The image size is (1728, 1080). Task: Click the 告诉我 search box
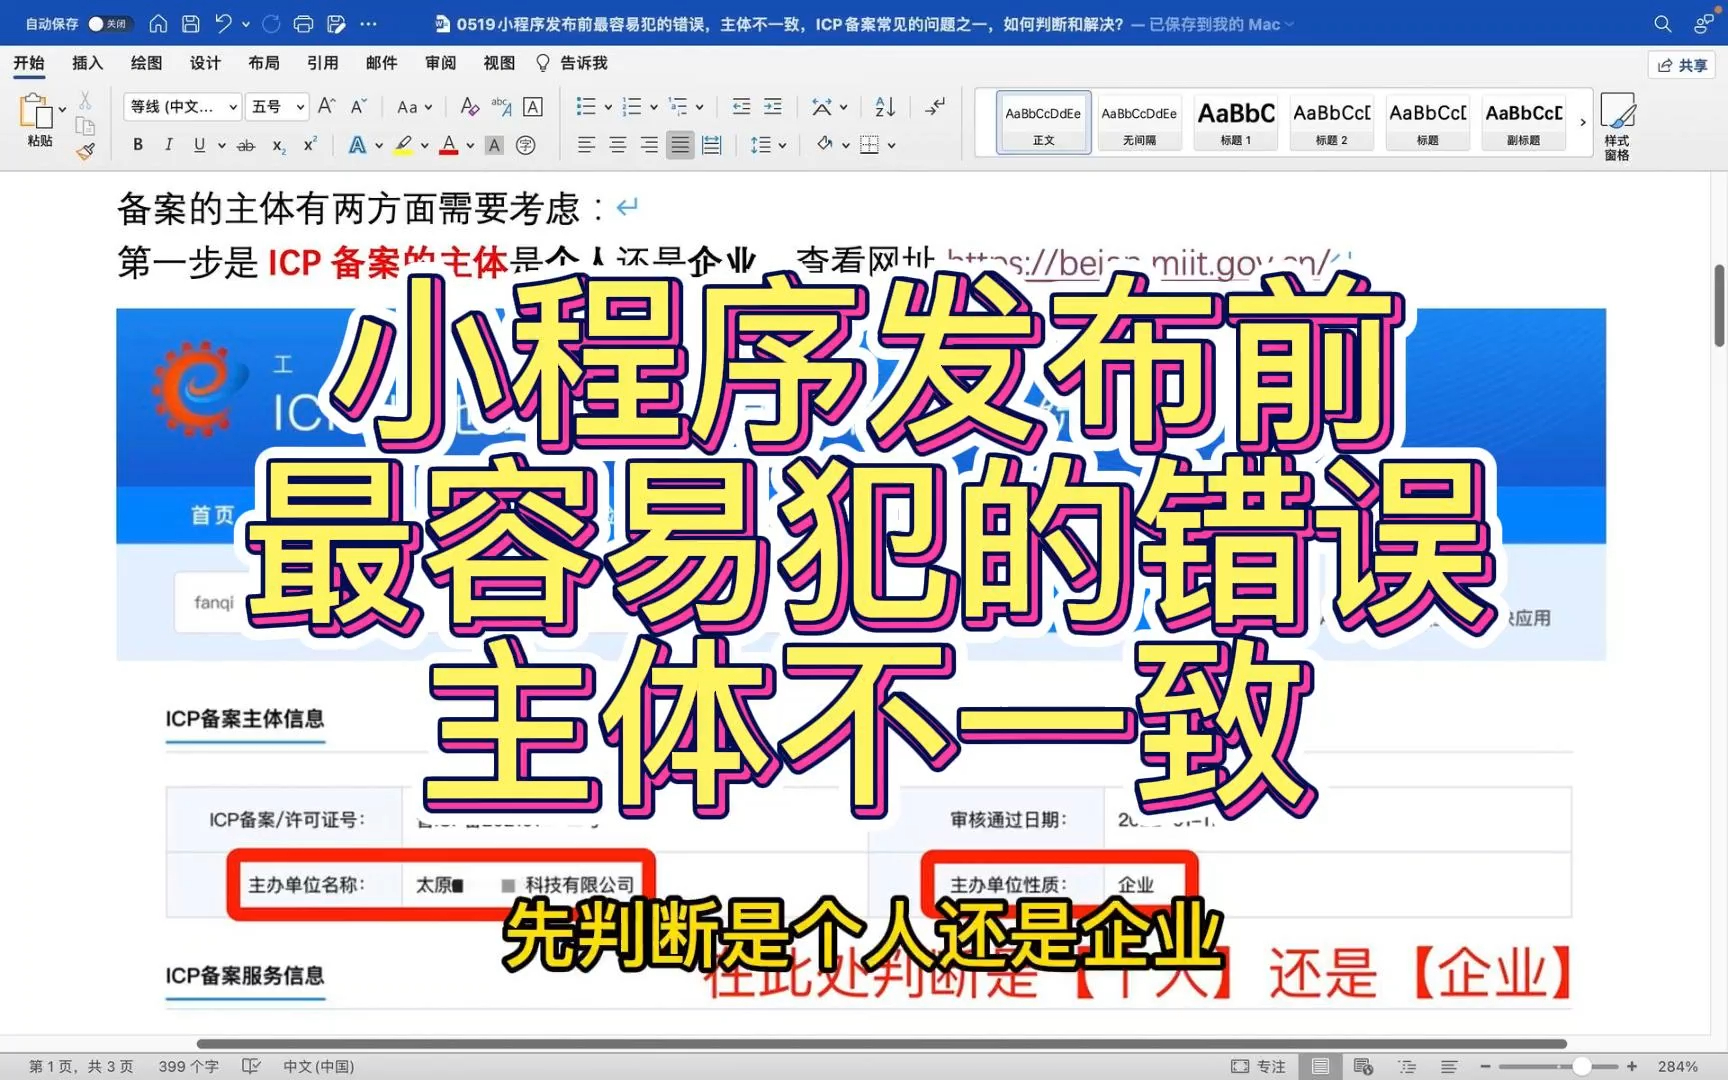[x=572, y=63]
